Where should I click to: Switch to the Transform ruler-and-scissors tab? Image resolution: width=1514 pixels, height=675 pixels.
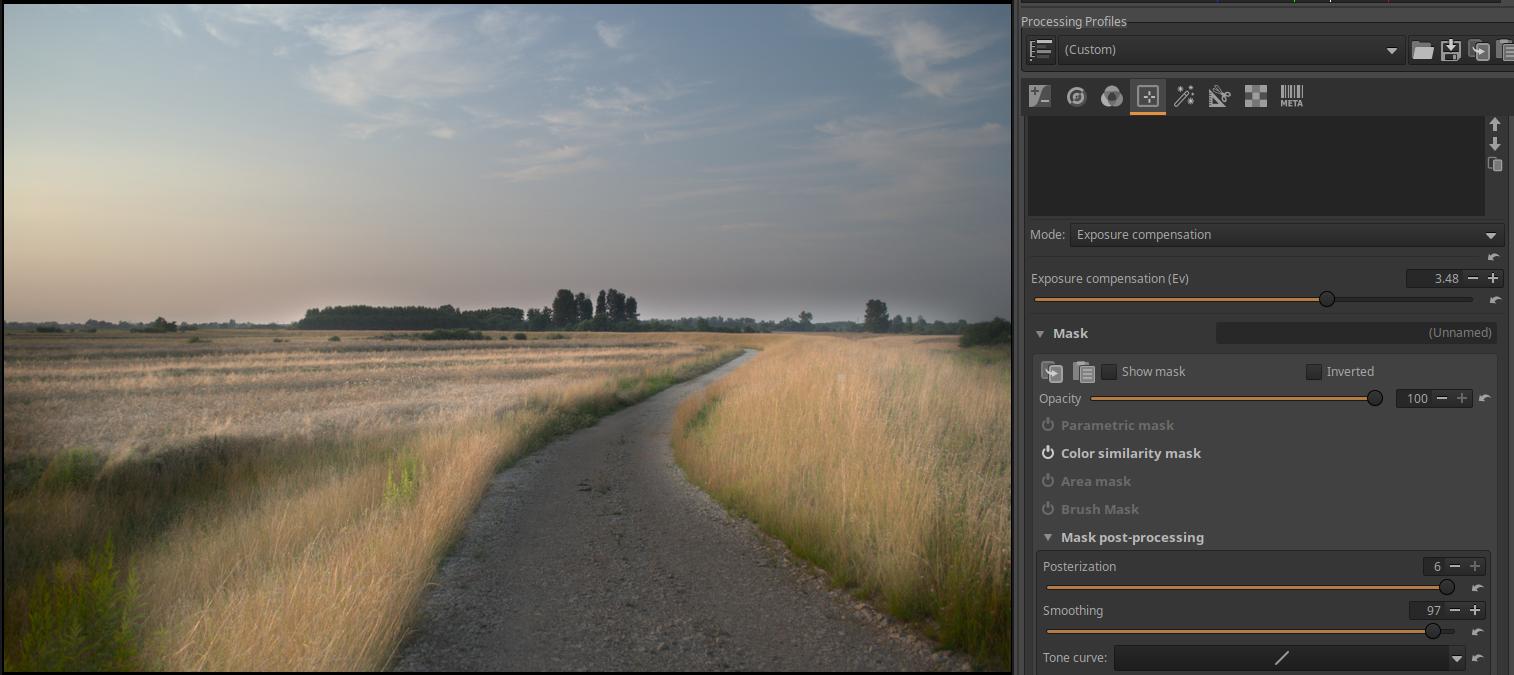[x=1219, y=96]
